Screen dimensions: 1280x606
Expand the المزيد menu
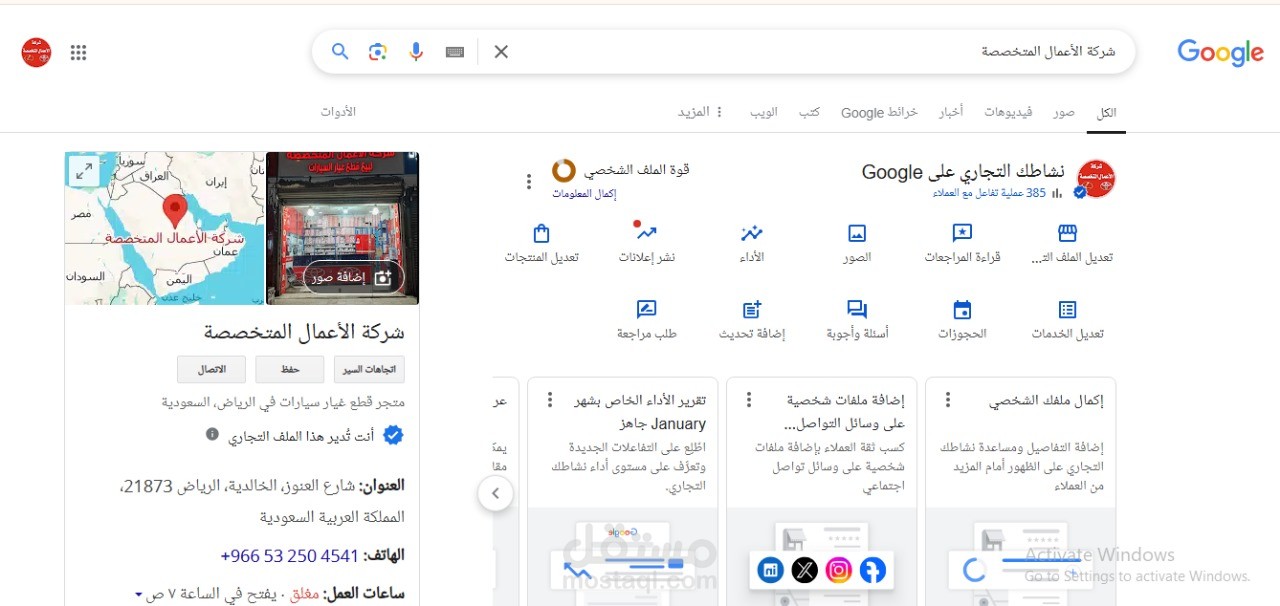700,112
